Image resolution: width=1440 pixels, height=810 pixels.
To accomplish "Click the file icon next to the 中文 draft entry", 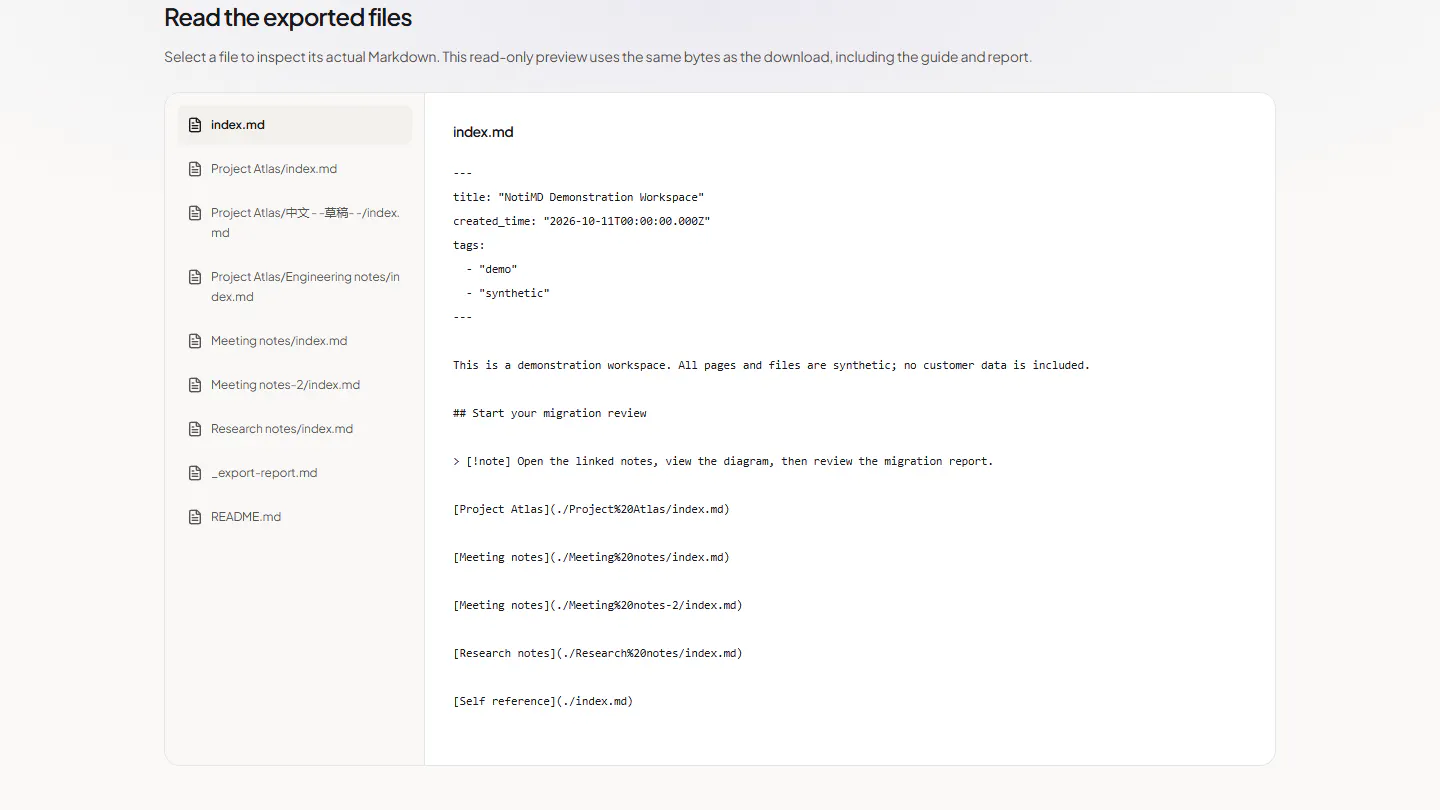I will pyautogui.click(x=195, y=213).
